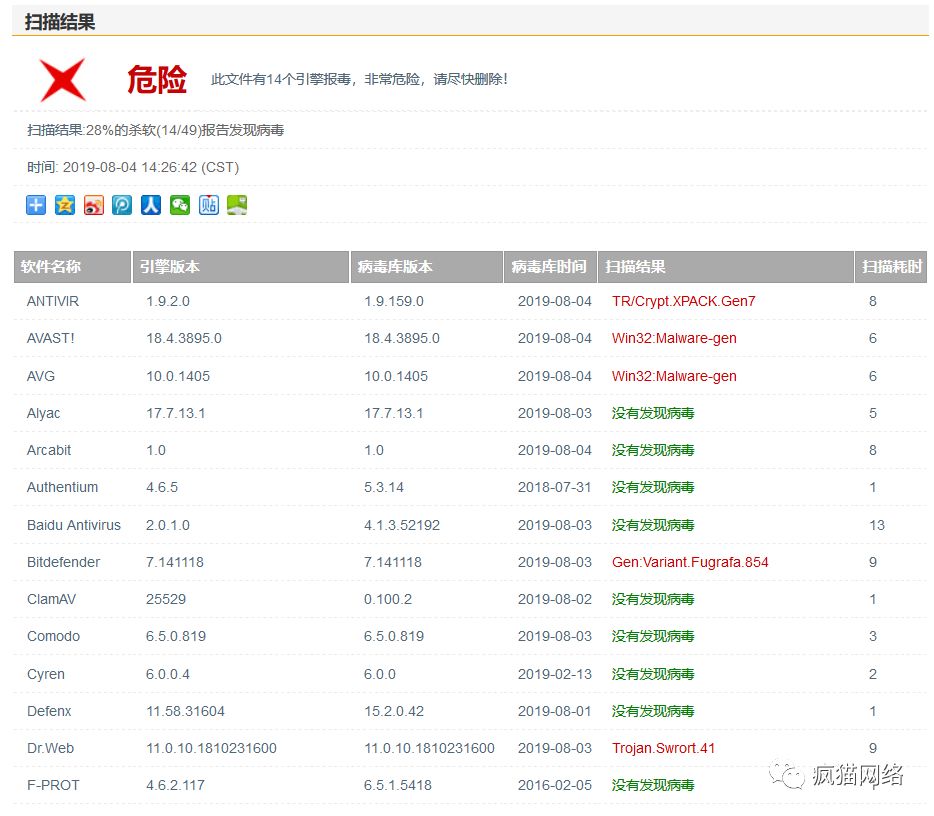Viewport: 934px width, 816px height.
Task: Select the ClamAV software name
Action: [x=51, y=599]
